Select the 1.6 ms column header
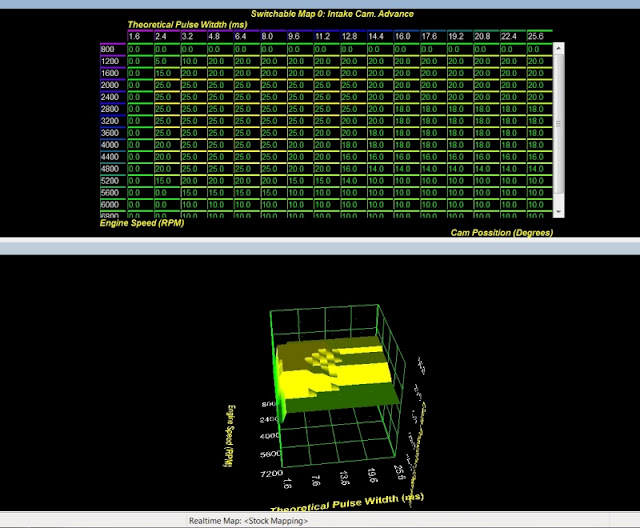 [140, 36]
